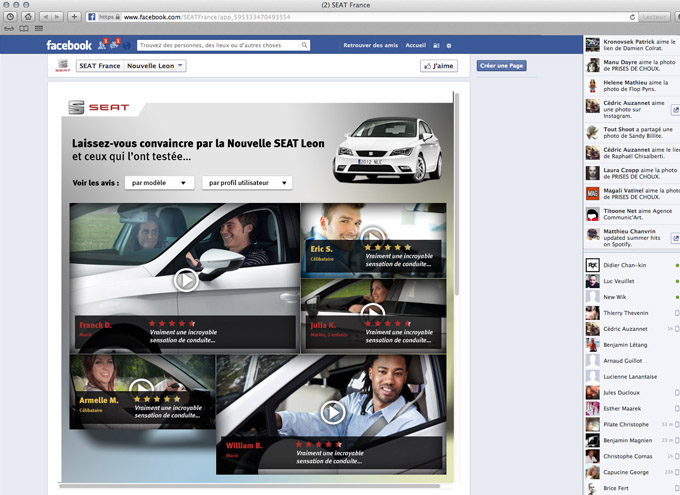Navigate forward with Safari forward arrow

tap(57, 16)
